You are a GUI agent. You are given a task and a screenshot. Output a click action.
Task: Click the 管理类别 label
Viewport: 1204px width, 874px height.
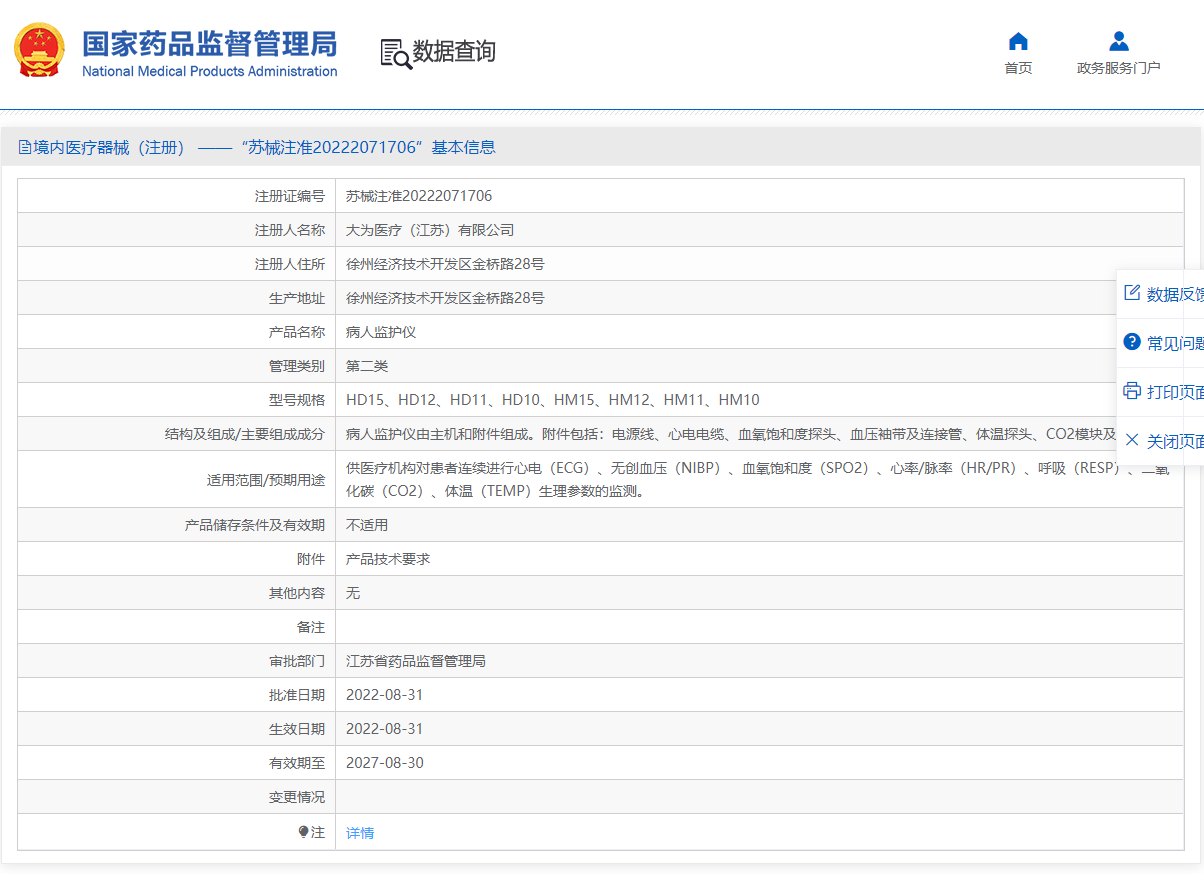(x=297, y=366)
